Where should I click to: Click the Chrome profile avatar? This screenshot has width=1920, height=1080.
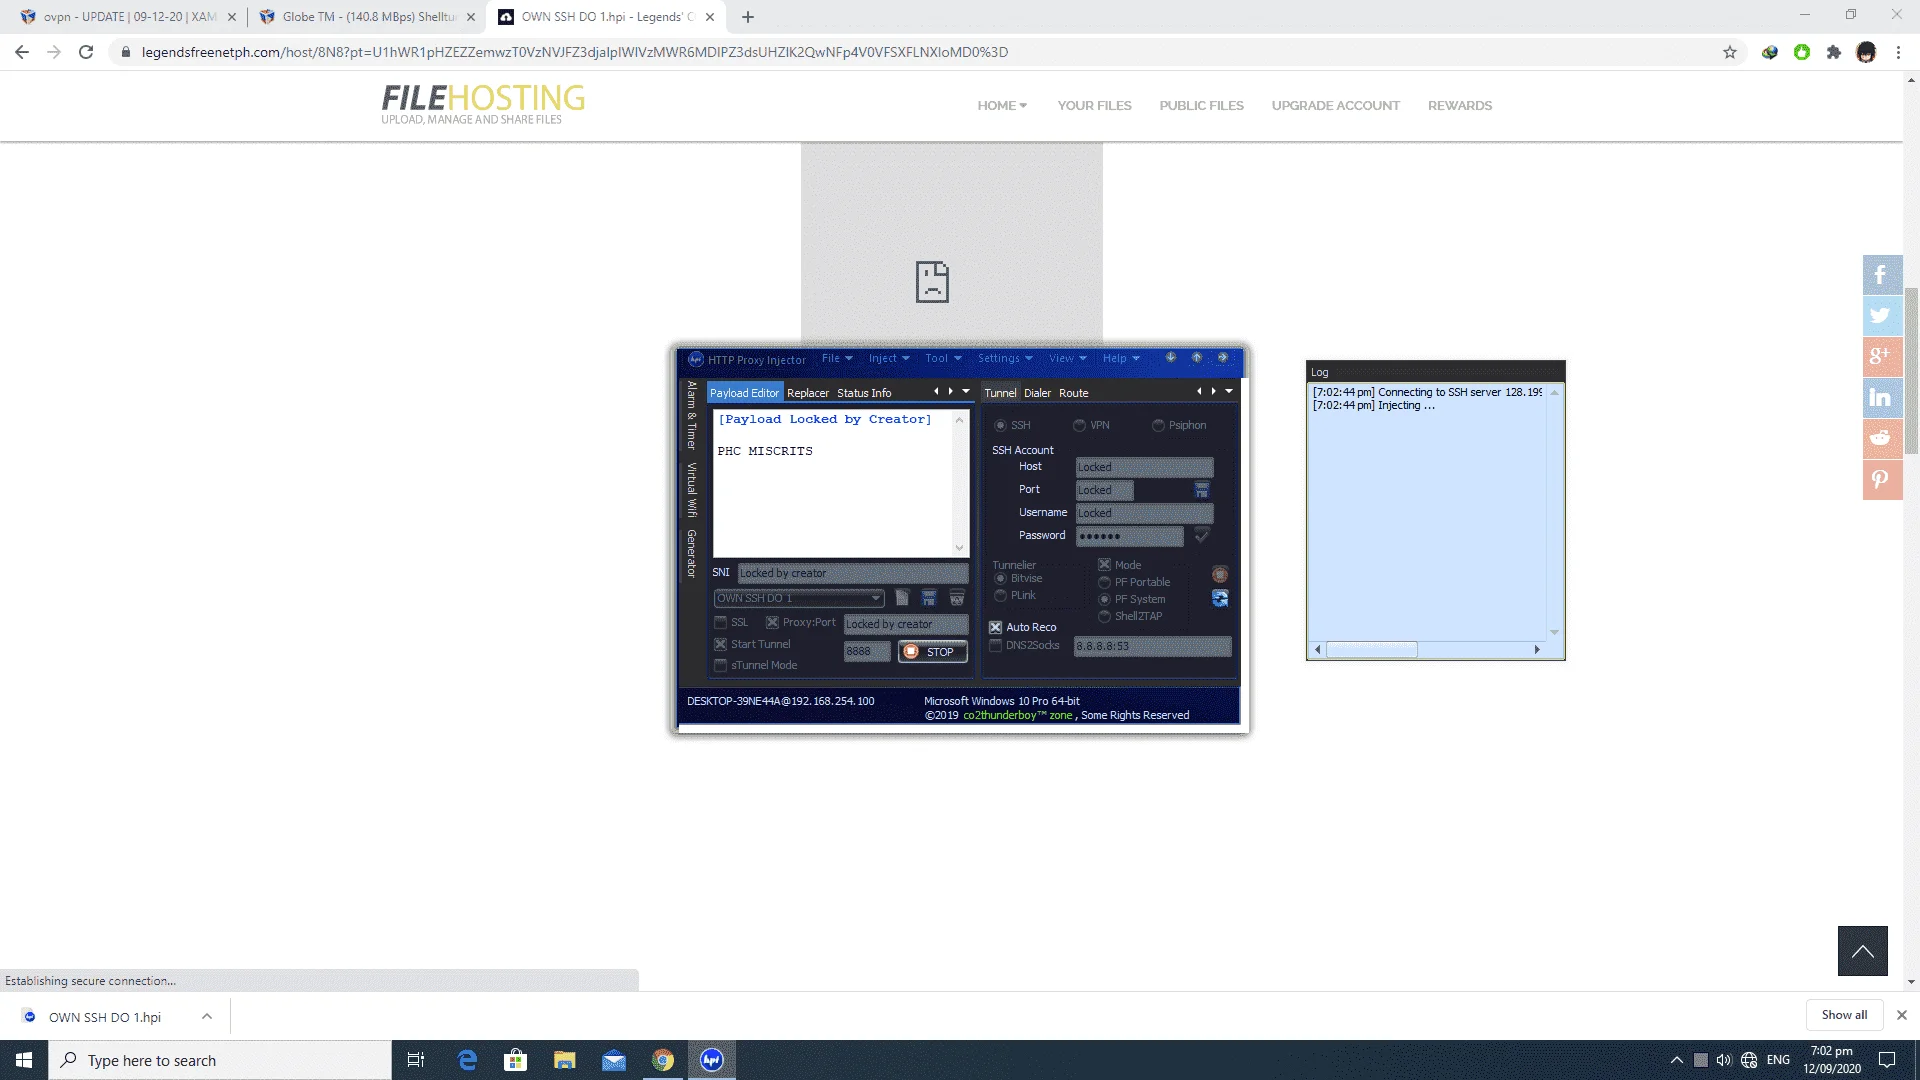pyautogui.click(x=1866, y=52)
